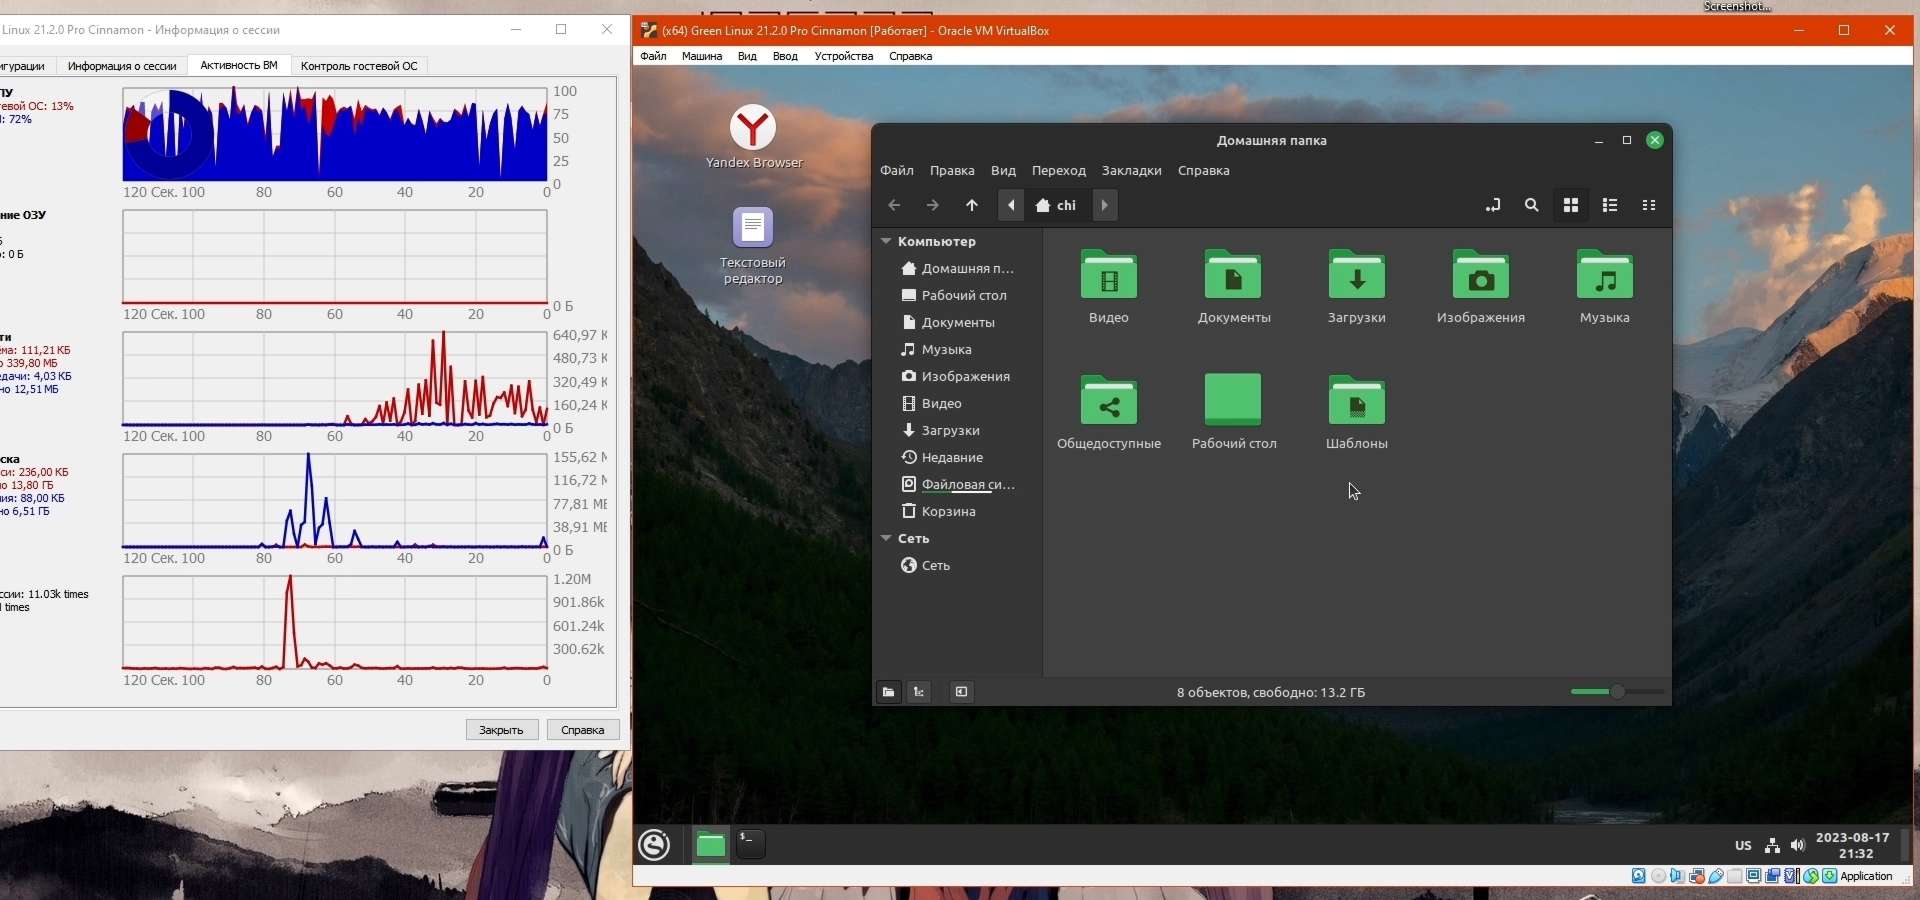Show tree view in sidebar

pos(919,692)
